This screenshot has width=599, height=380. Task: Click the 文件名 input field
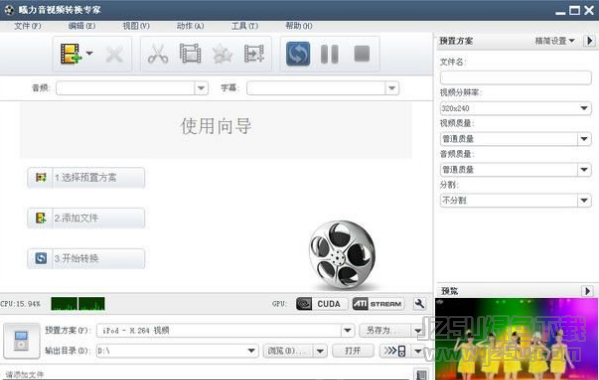click(516, 78)
